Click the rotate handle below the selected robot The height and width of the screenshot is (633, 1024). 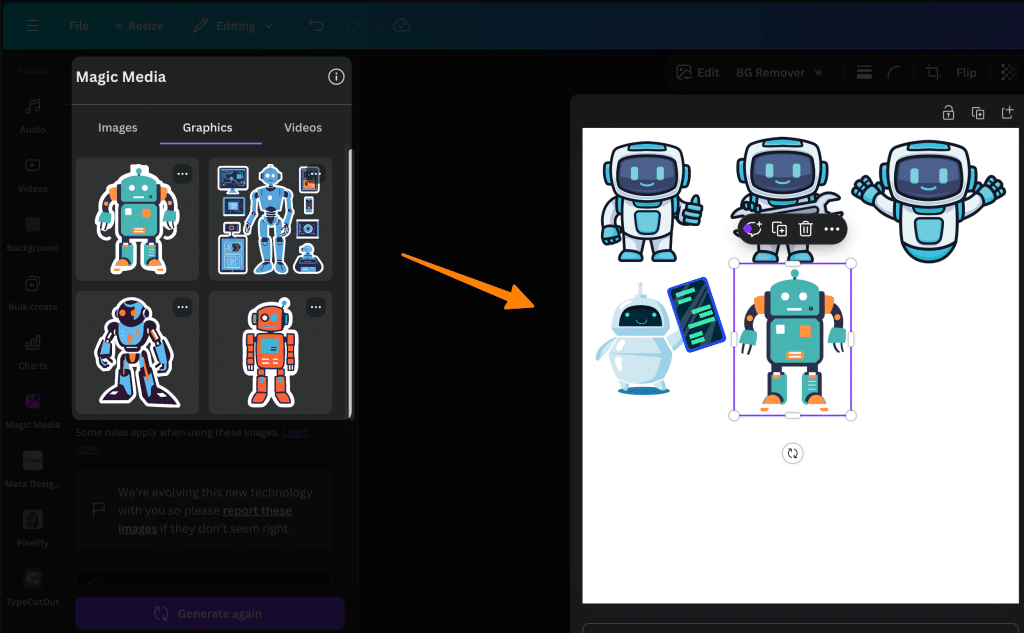click(792, 453)
